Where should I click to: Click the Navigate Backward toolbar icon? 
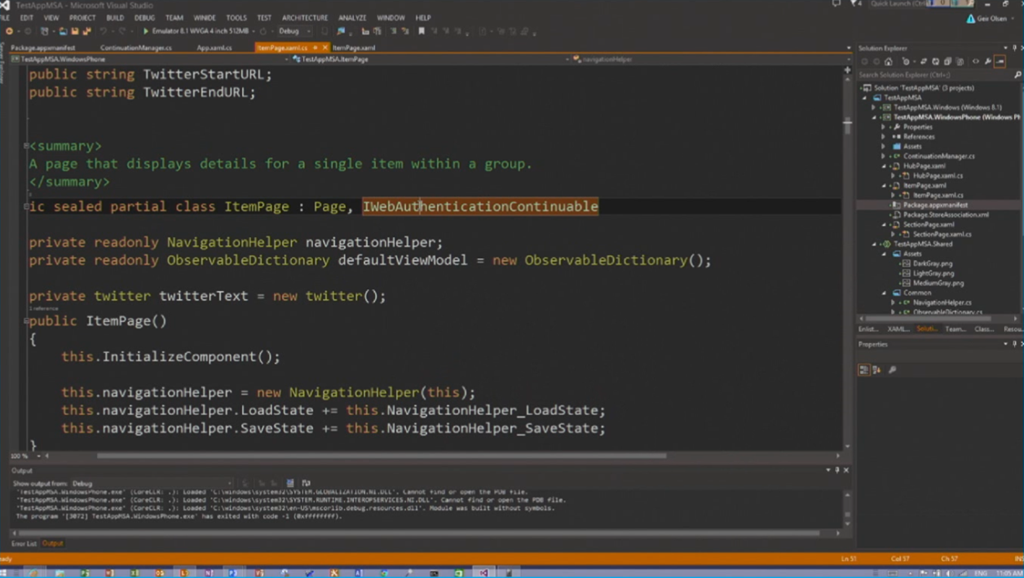(x=9, y=31)
